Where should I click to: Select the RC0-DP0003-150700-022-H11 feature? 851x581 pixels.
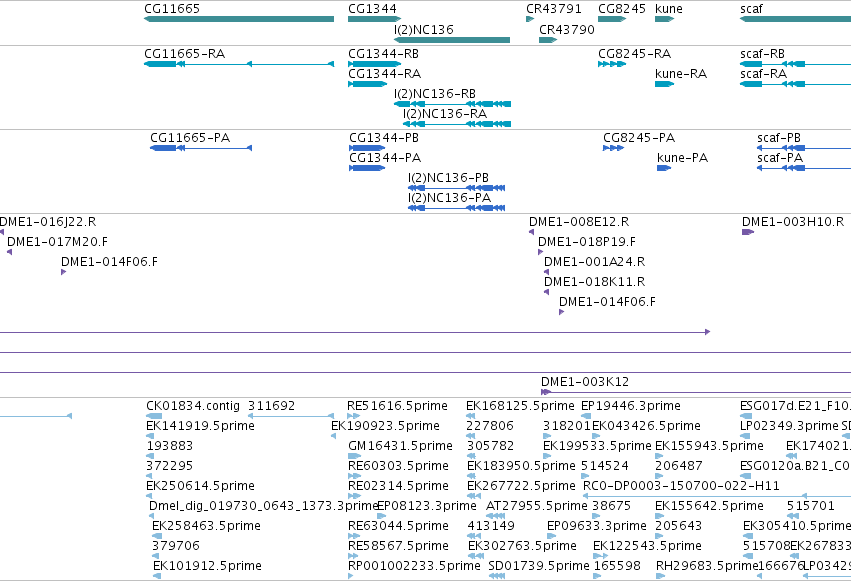click(716, 496)
